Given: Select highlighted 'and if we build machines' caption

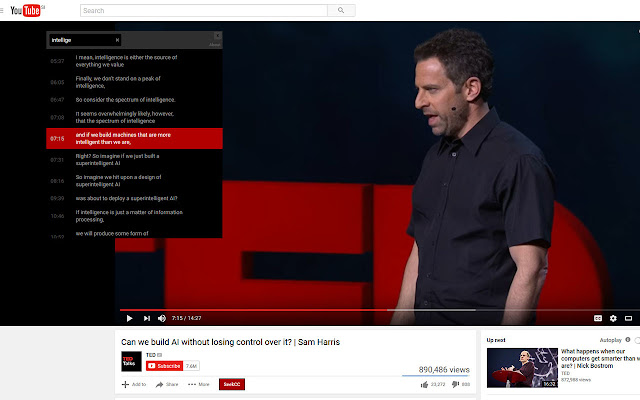Looking at the screenshot, I should click(x=134, y=138).
